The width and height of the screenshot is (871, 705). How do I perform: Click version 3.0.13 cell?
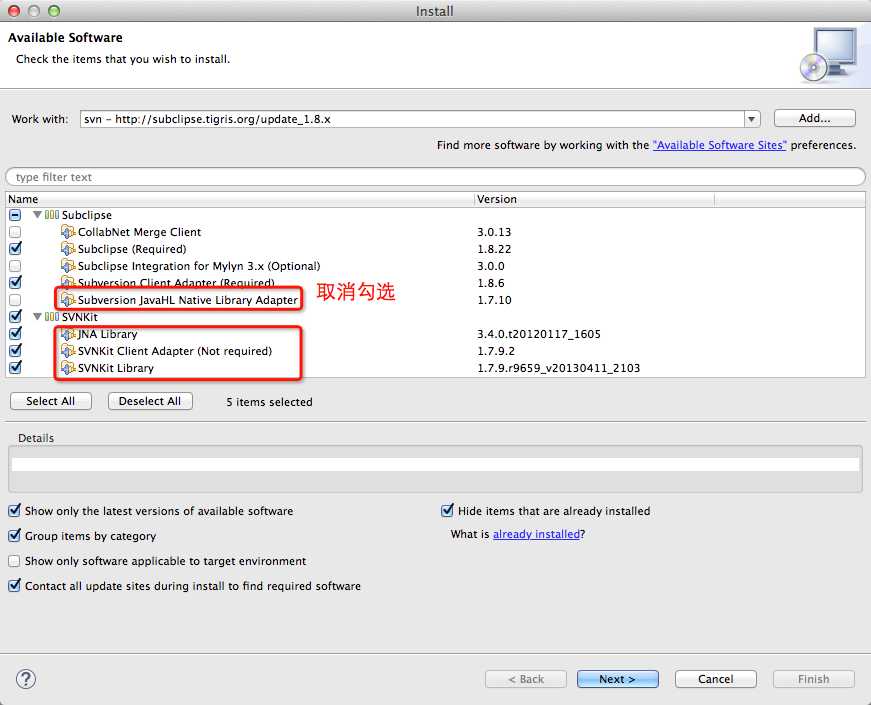pos(494,232)
